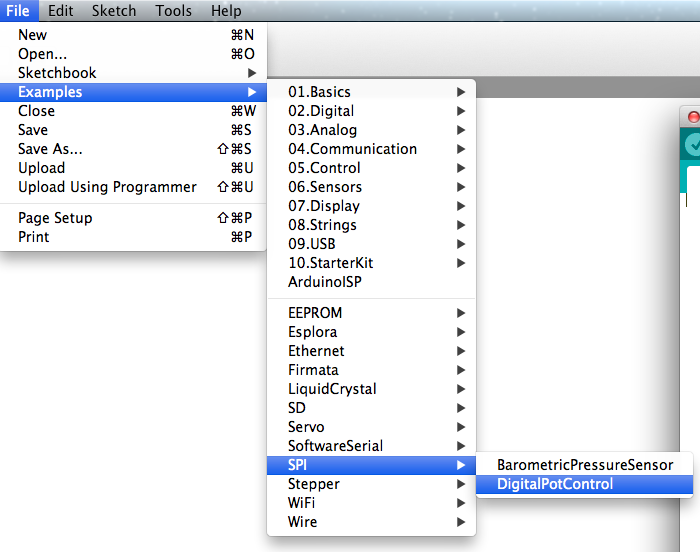Open the File menu
The width and height of the screenshot is (700, 552).
(18, 10)
